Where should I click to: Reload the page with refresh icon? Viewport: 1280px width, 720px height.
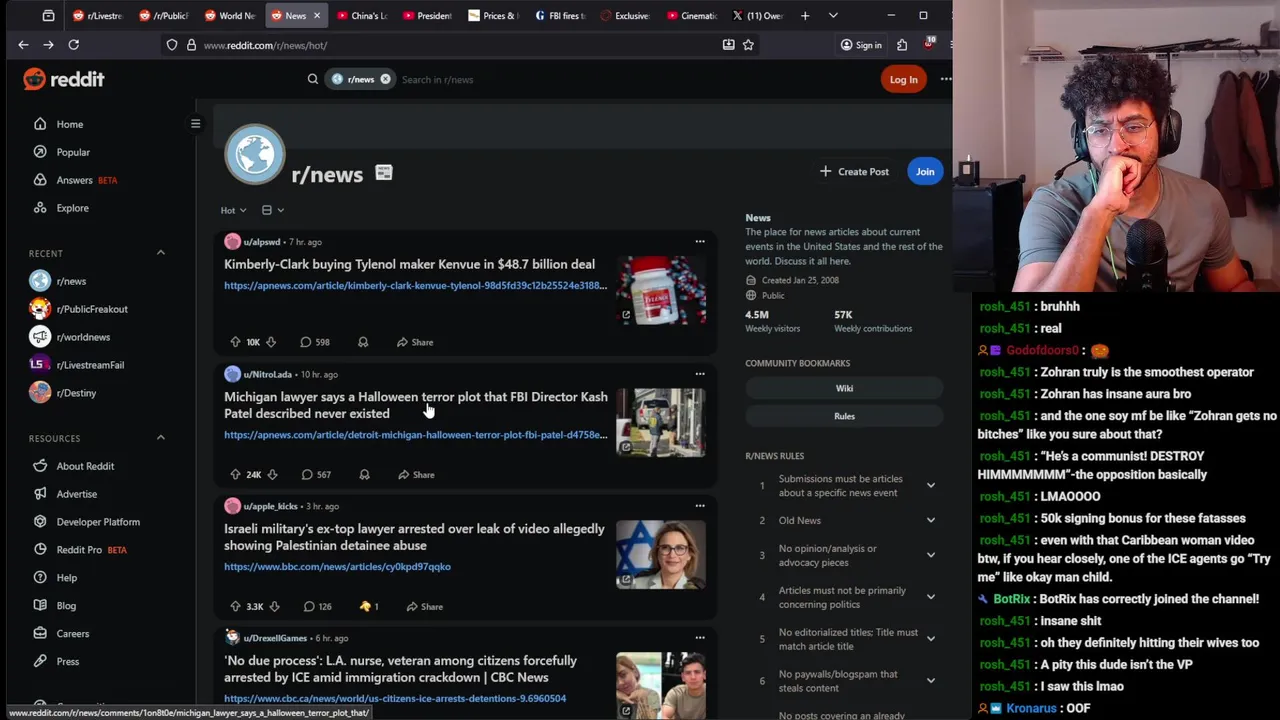73,45
